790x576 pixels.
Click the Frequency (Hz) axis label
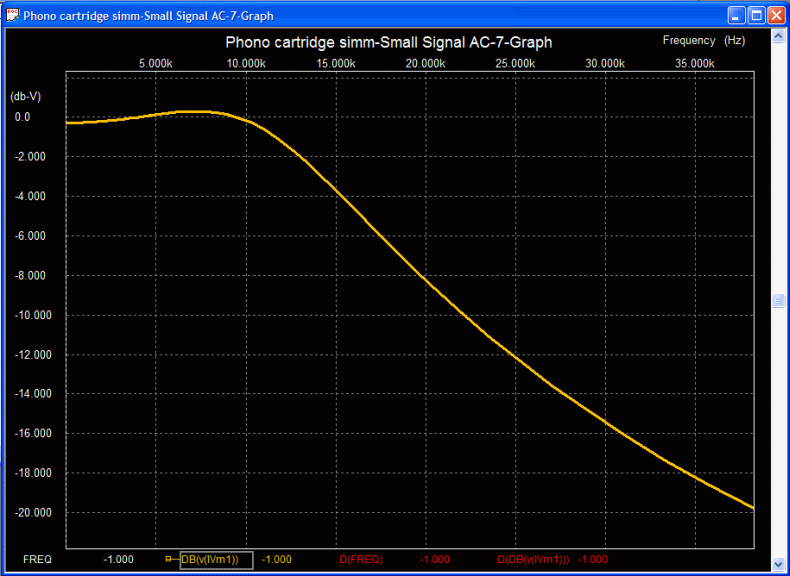703,40
